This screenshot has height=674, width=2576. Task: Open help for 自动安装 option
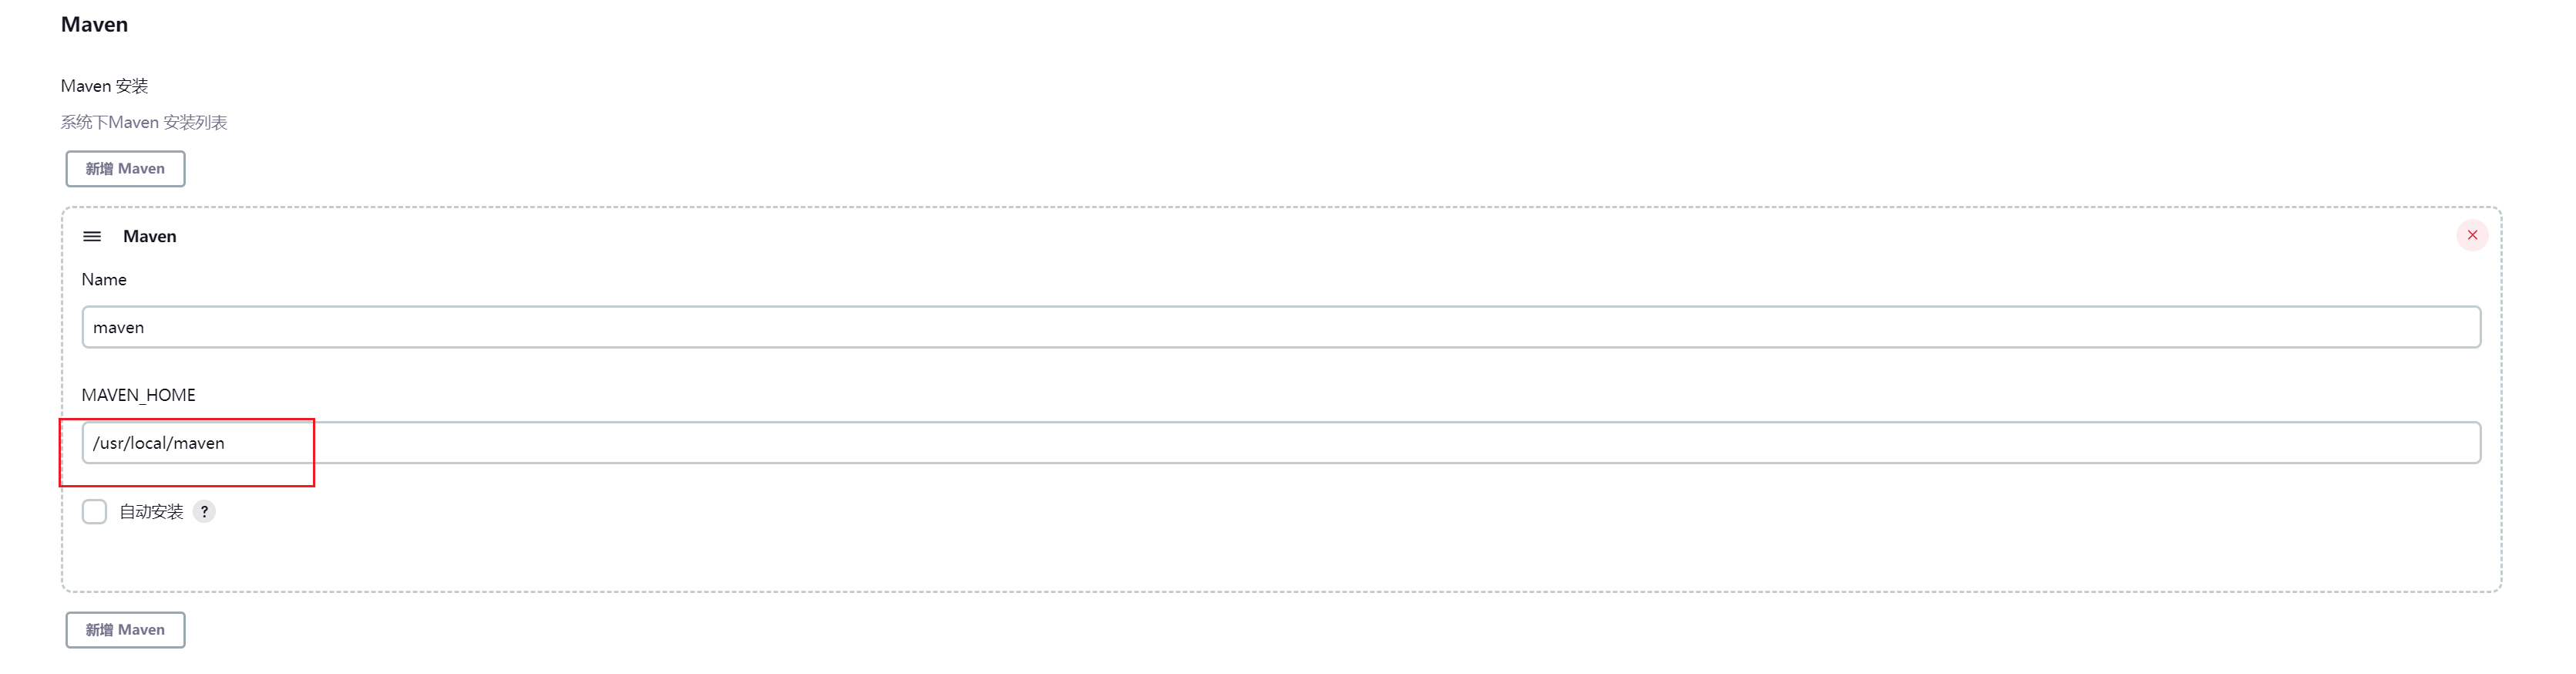point(204,511)
